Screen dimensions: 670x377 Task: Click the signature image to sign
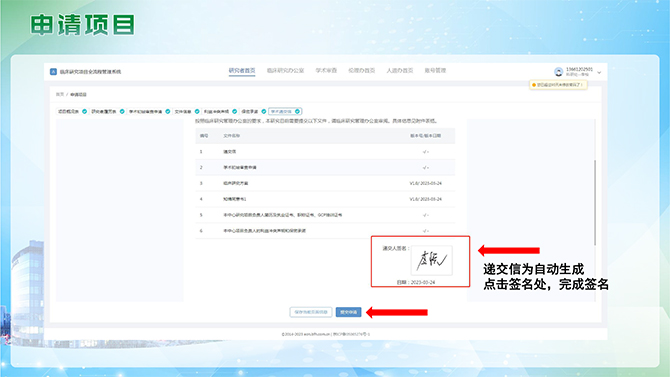click(432, 260)
